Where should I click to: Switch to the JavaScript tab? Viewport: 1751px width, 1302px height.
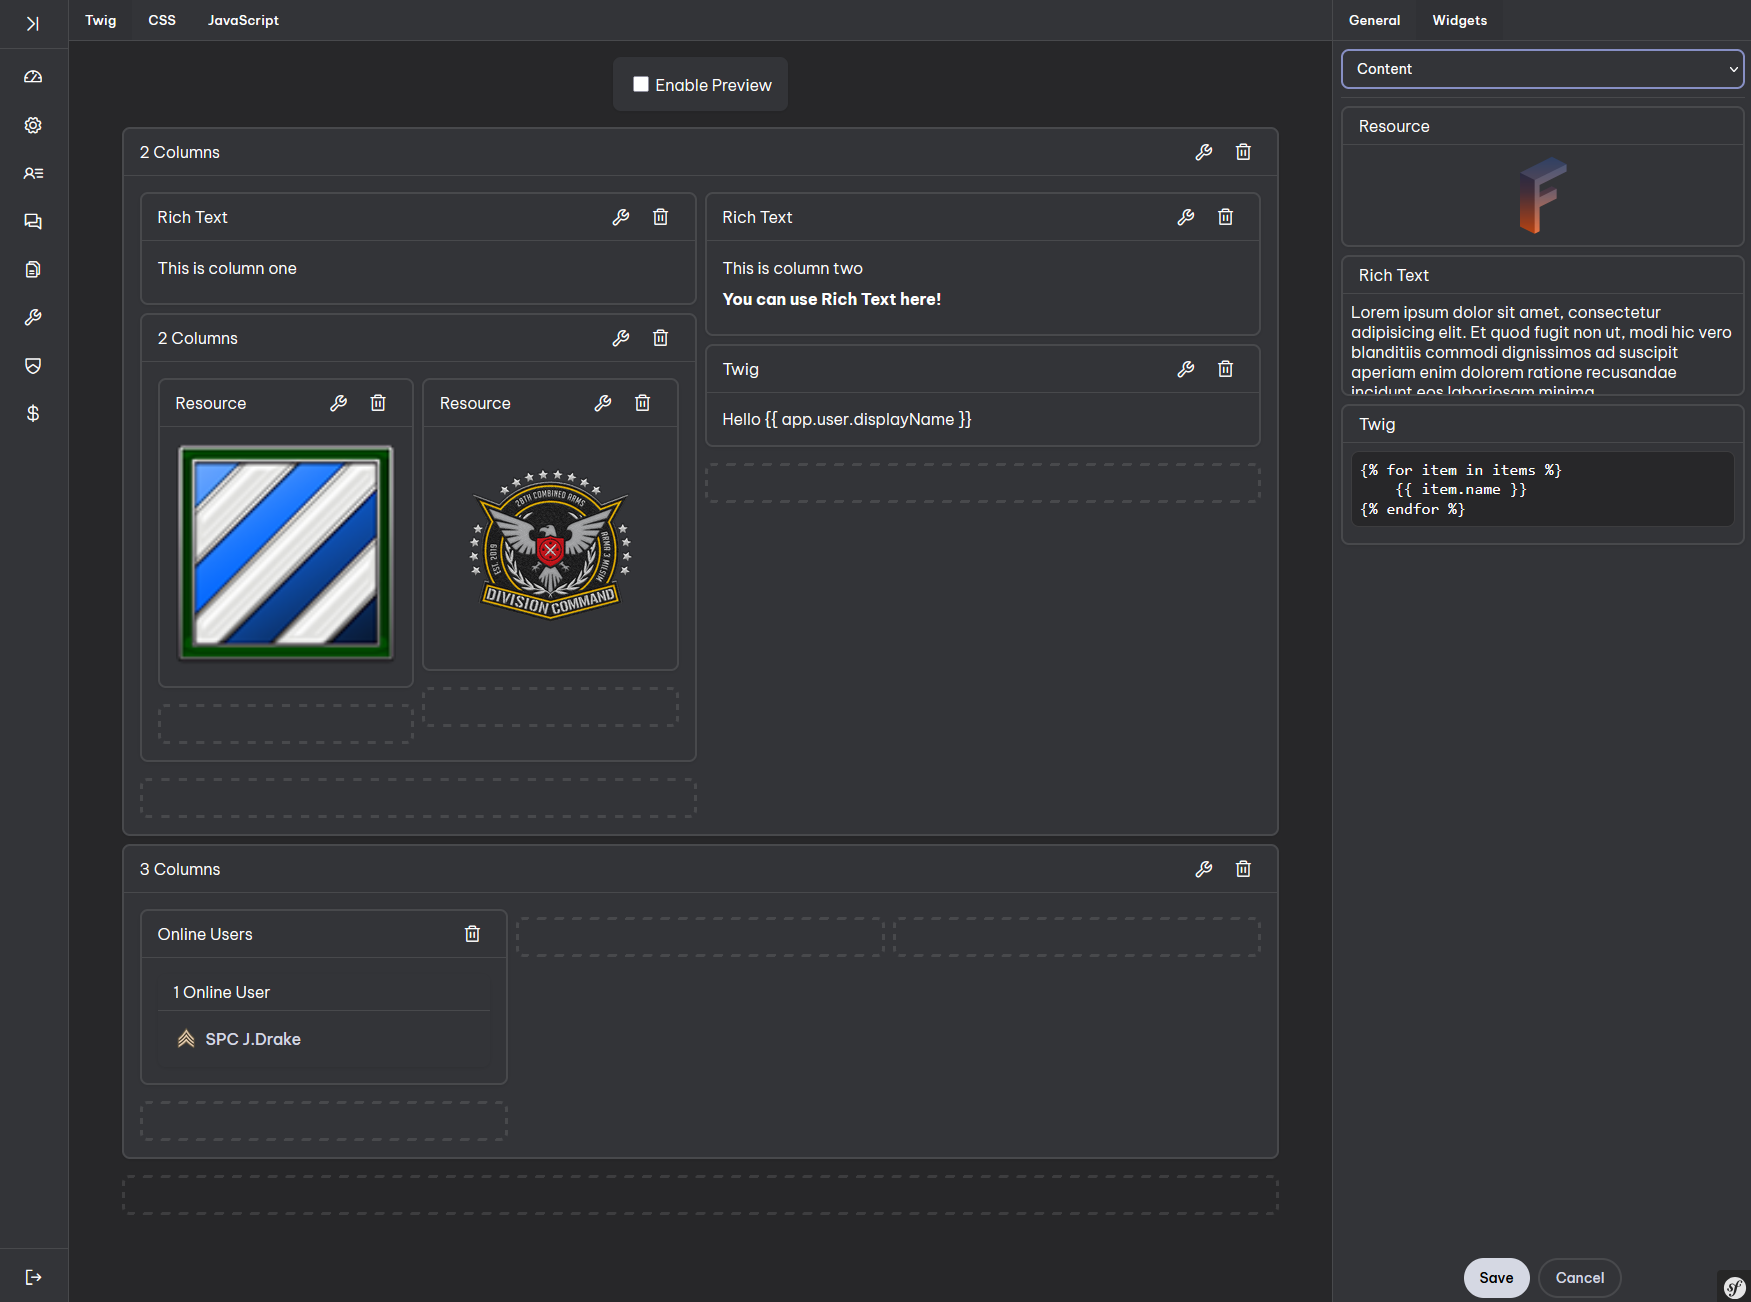[x=243, y=20]
